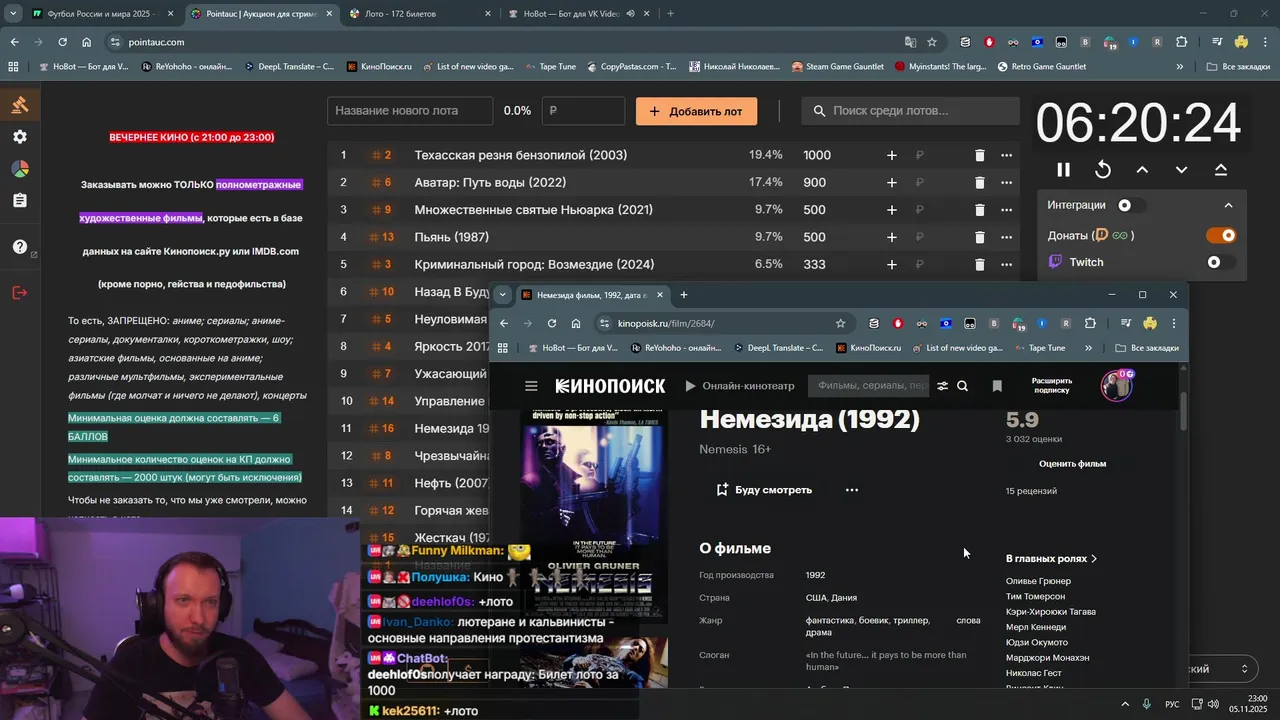Click Буду смотреть for Немезида

[764, 490]
